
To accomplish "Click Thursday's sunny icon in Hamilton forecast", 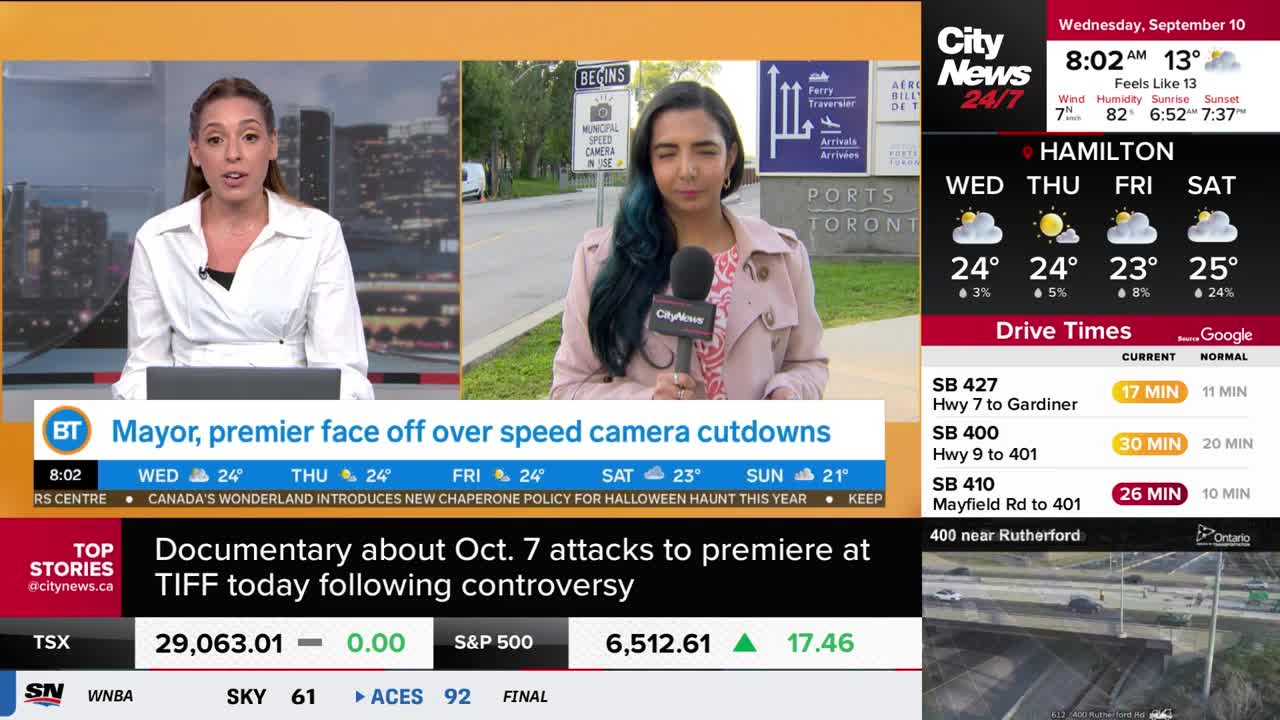I will [1054, 227].
